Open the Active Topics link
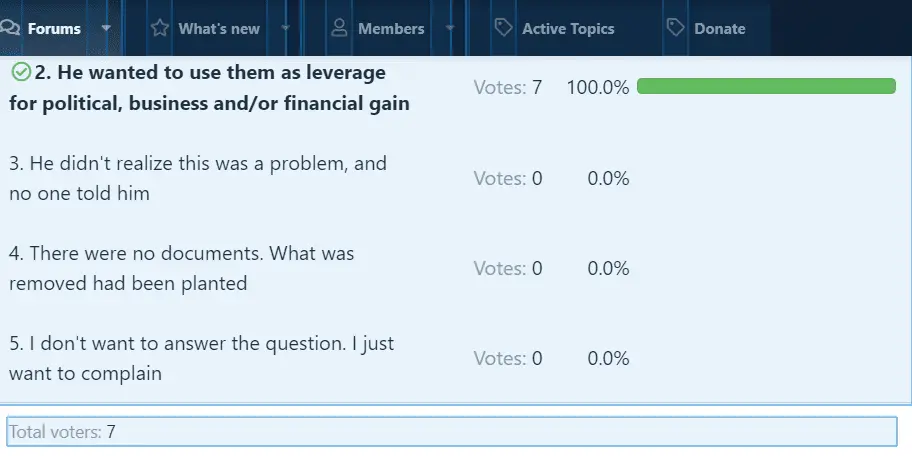The width and height of the screenshot is (912, 456). click(568, 28)
